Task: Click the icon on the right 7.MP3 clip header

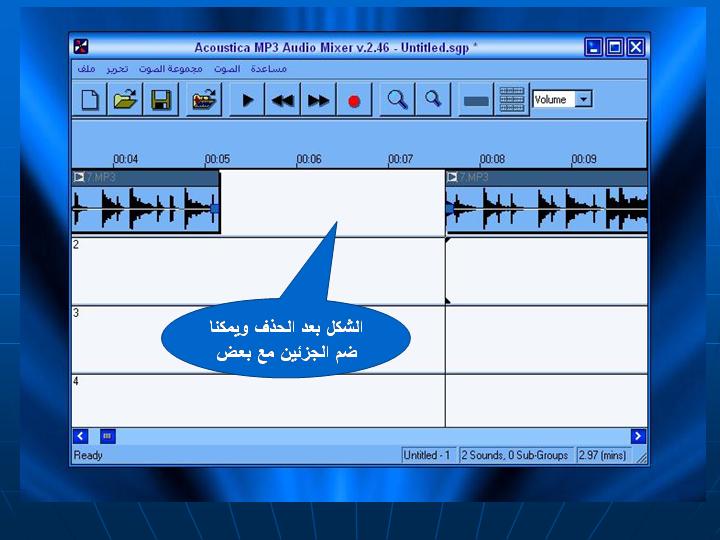Action: [x=452, y=177]
